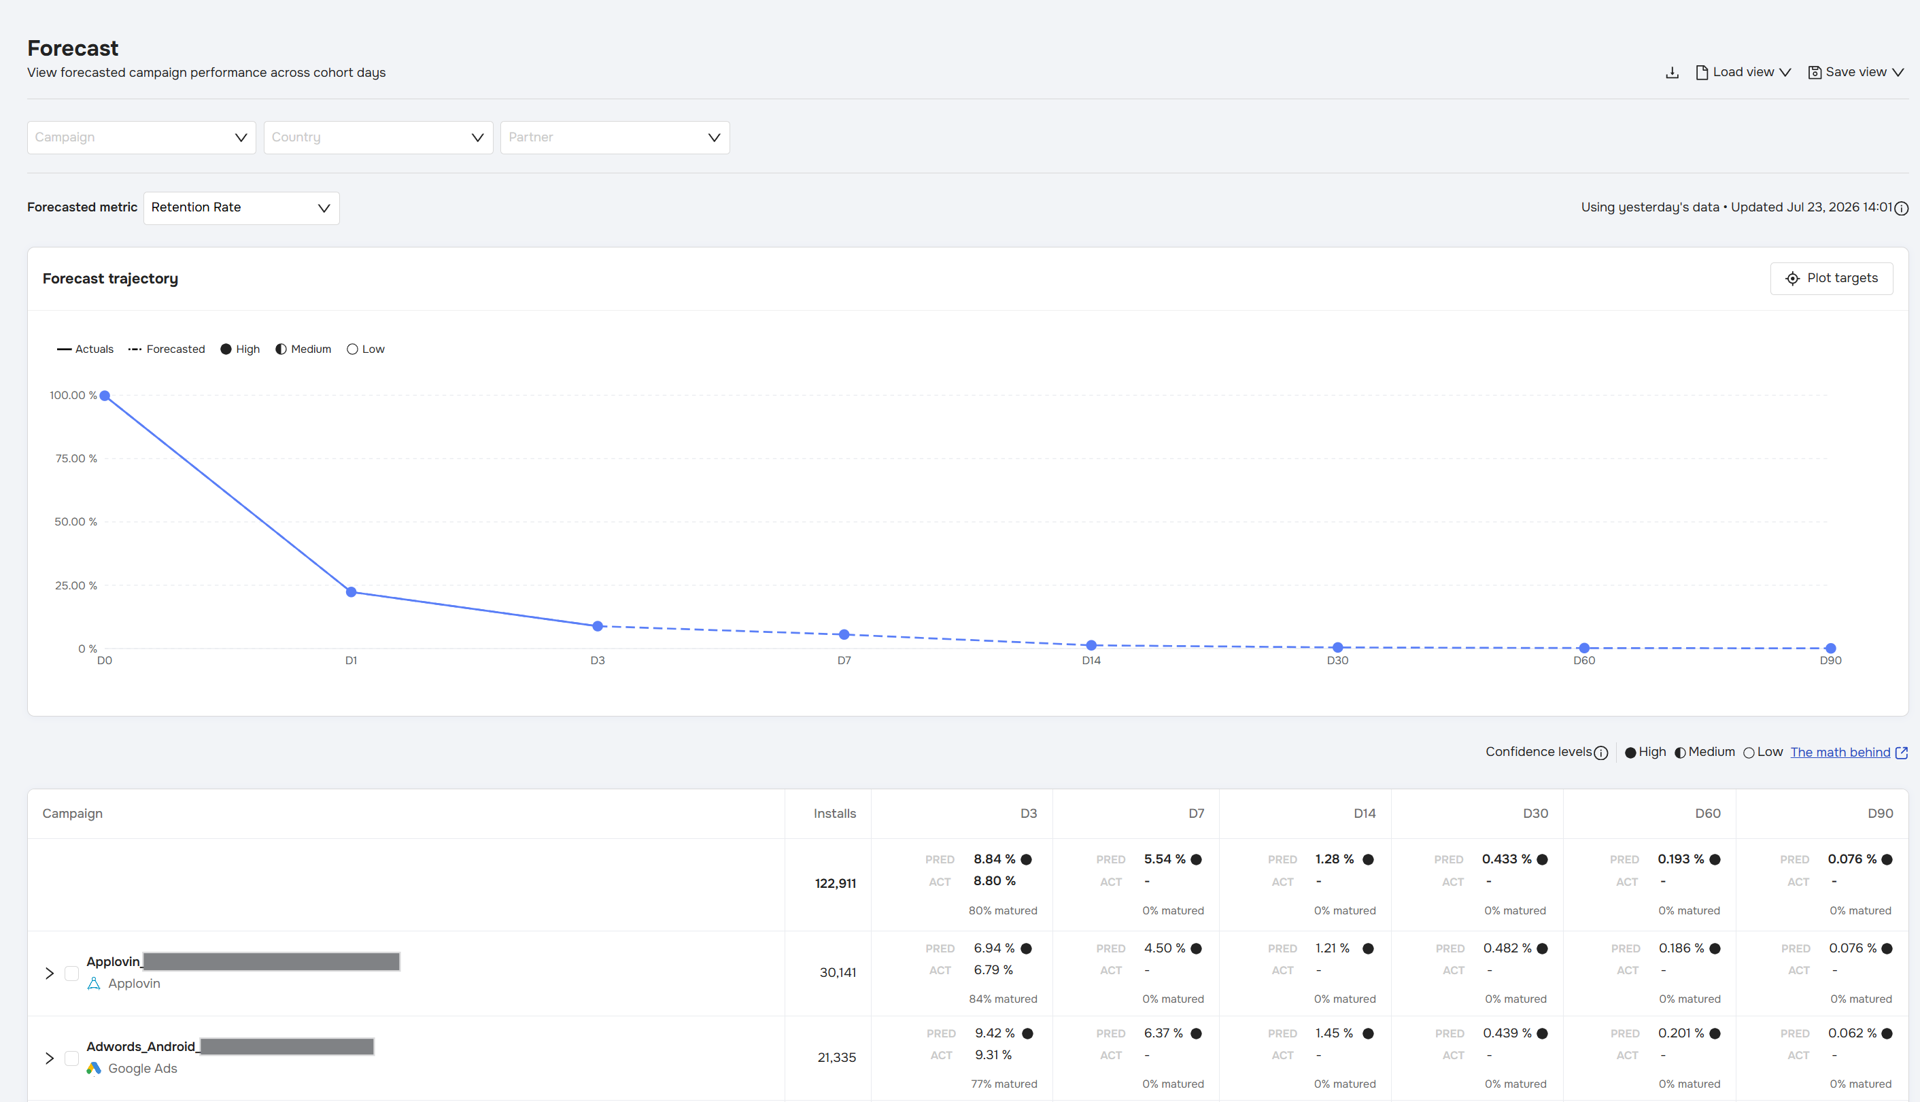Image resolution: width=1920 pixels, height=1102 pixels.
Task: Expand the Applovin campaign row
Action: [49, 973]
